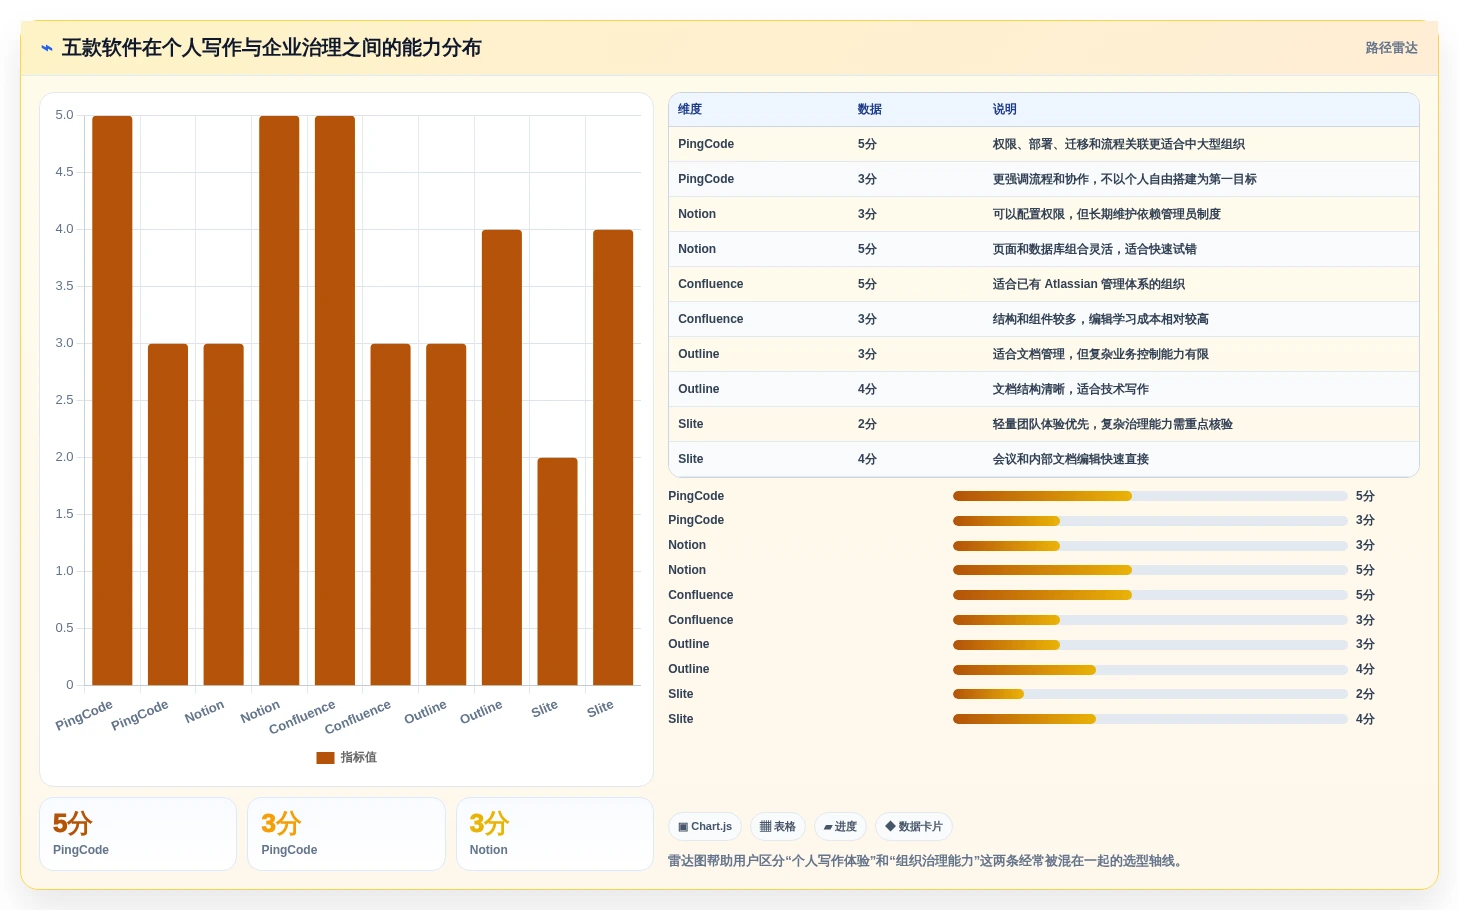The height and width of the screenshot is (910, 1459).
Task: Select row 轻量团队体验优先，复杂治理能力需重点核验
Action: pos(1044,424)
